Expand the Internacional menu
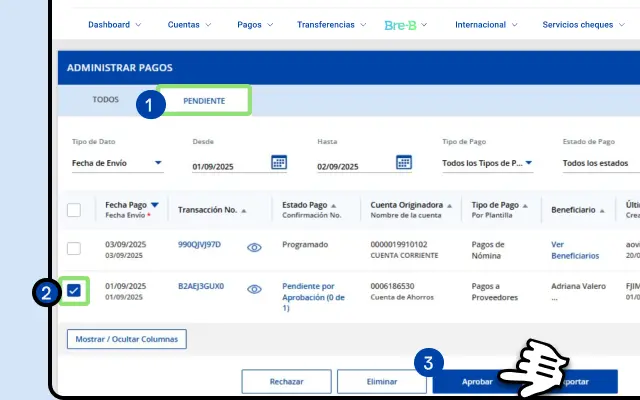Viewport: 640px width, 400px height. (486, 24)
